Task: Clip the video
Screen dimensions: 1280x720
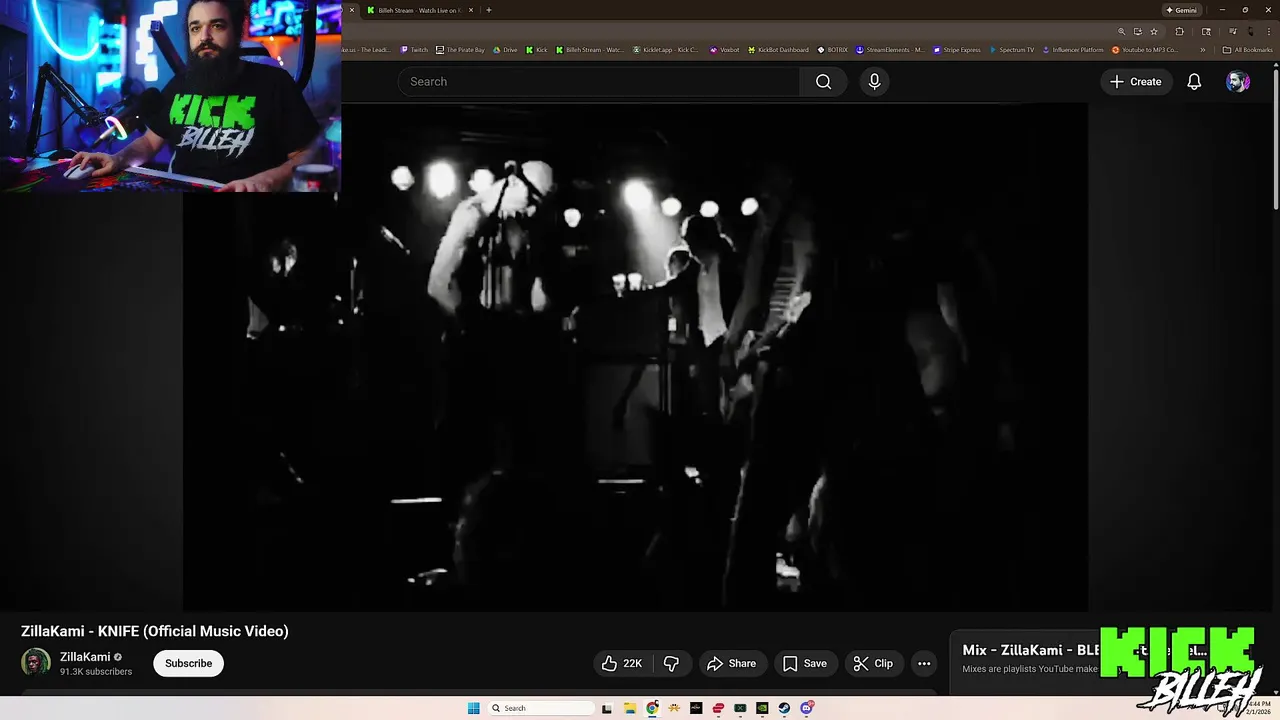Action: click(873, 663)
